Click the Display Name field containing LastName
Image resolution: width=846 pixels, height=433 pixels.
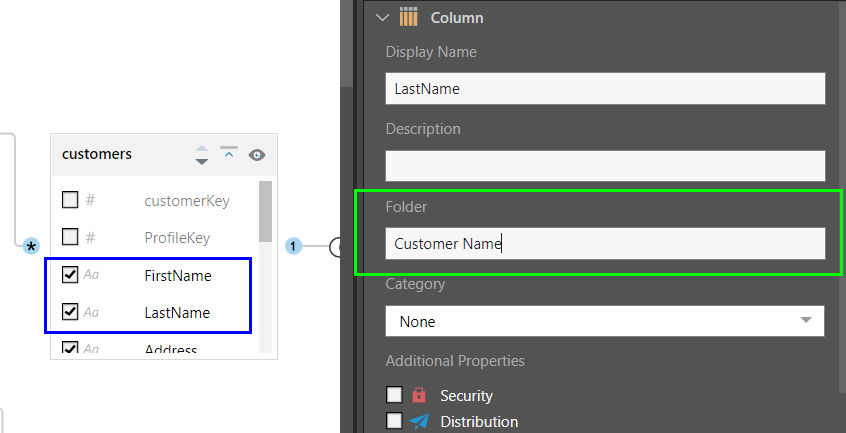pyautogui.click(x=604, y=88)
